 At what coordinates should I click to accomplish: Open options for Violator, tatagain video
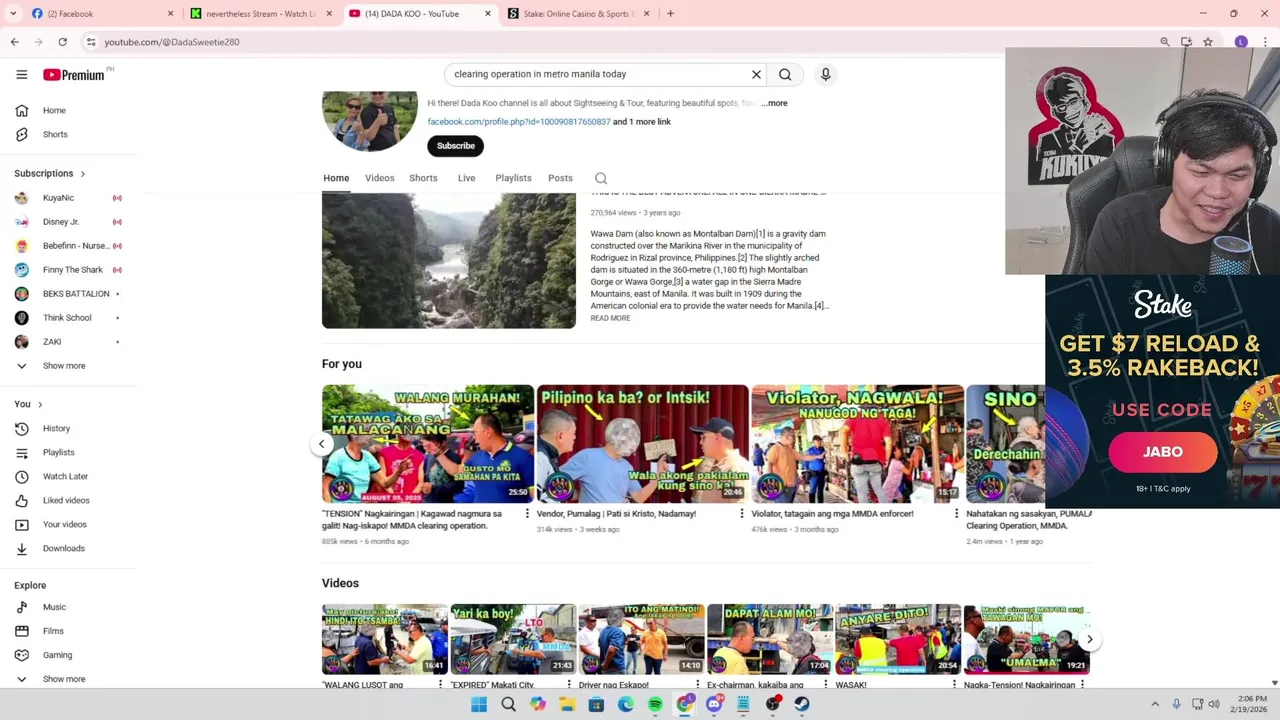(957, 514)
